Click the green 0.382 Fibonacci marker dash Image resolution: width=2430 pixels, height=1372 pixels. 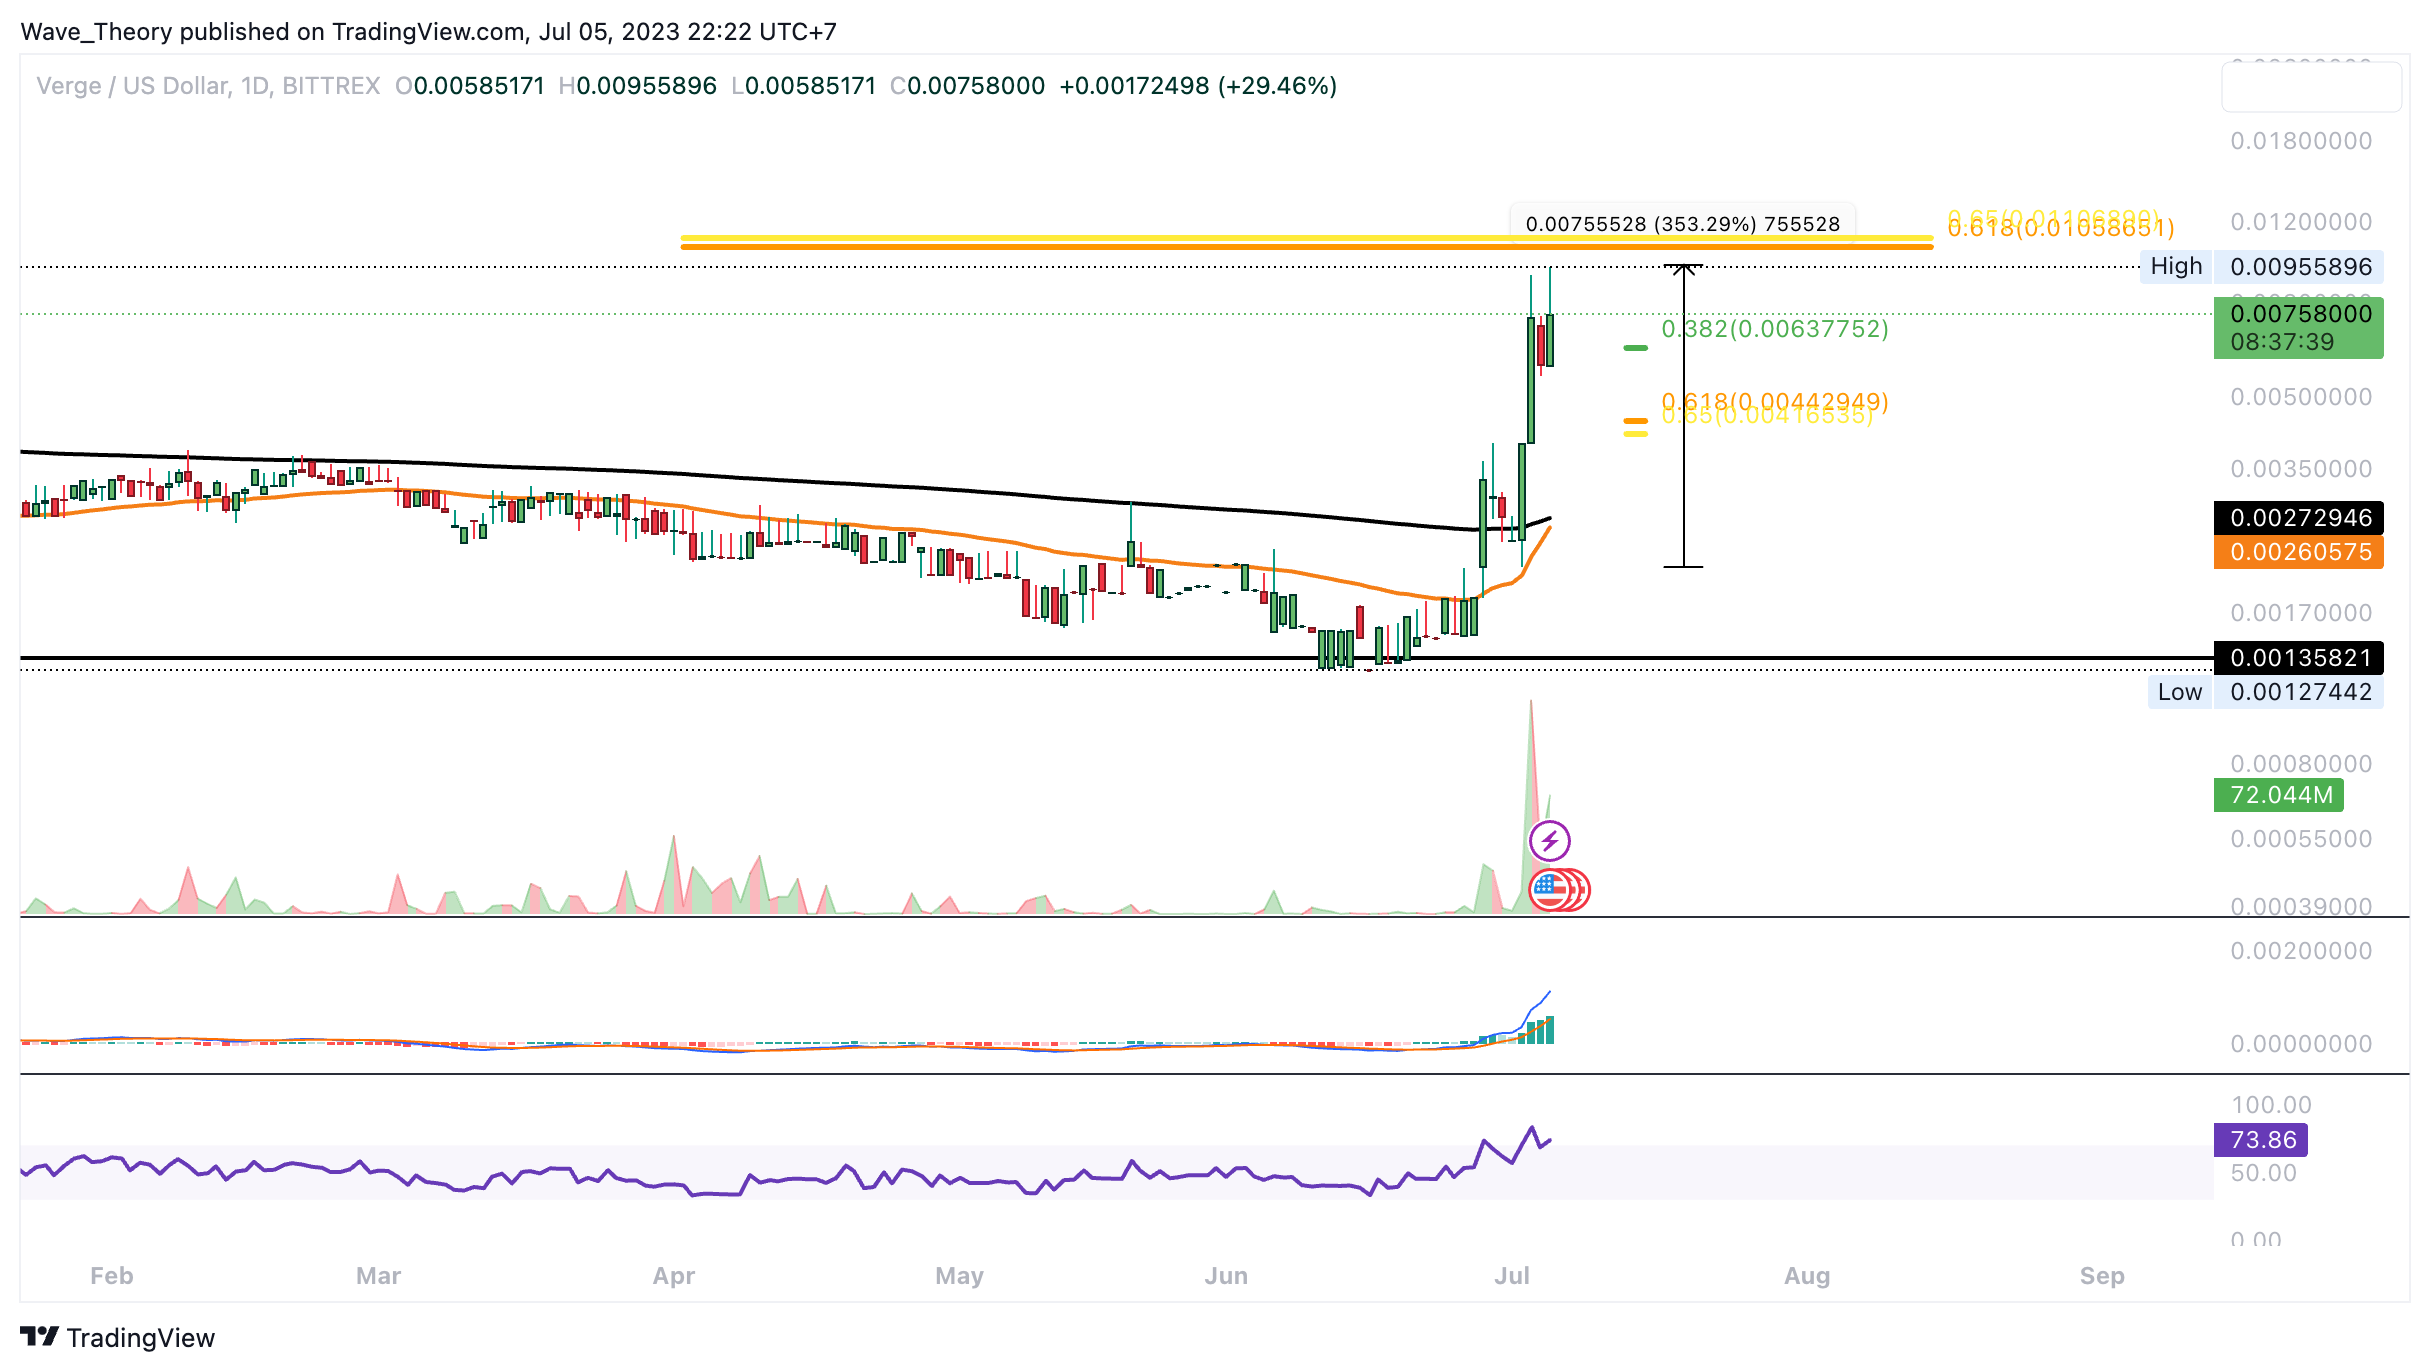[1635, 348]
